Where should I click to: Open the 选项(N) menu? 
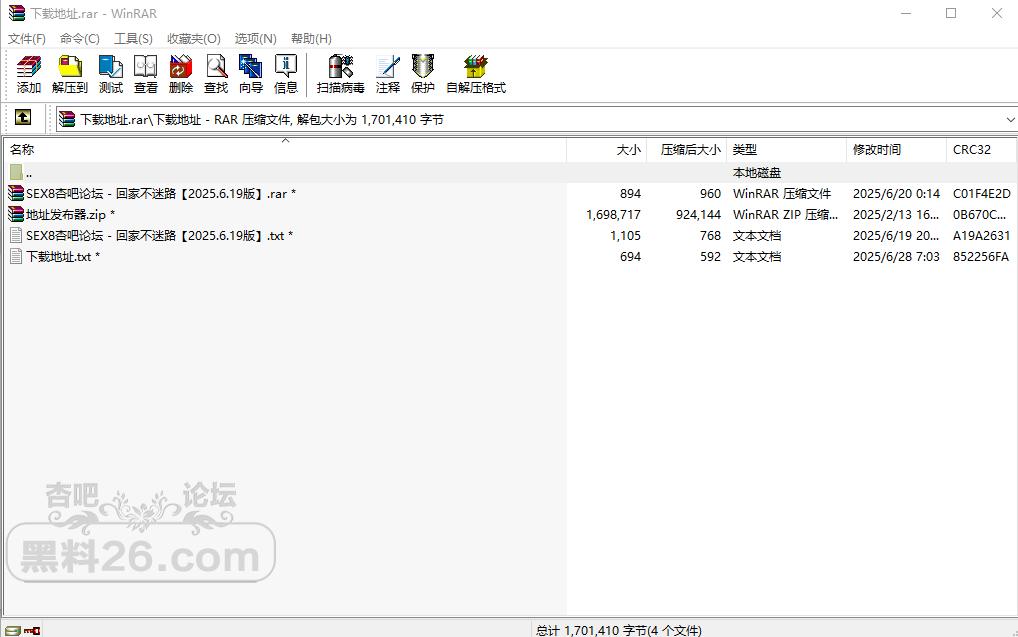coord(255,38)
